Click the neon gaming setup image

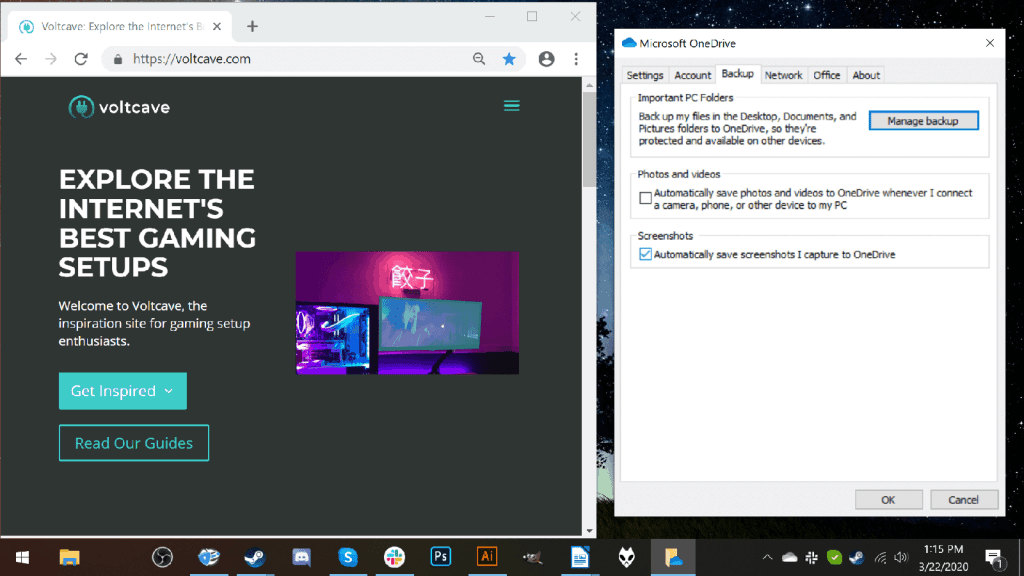tap(408, 313)
